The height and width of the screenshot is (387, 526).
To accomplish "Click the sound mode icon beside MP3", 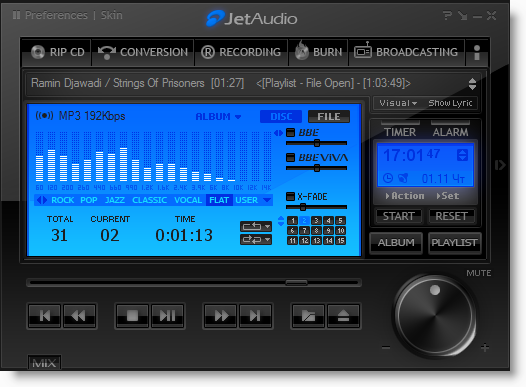I will click(45, 116).
